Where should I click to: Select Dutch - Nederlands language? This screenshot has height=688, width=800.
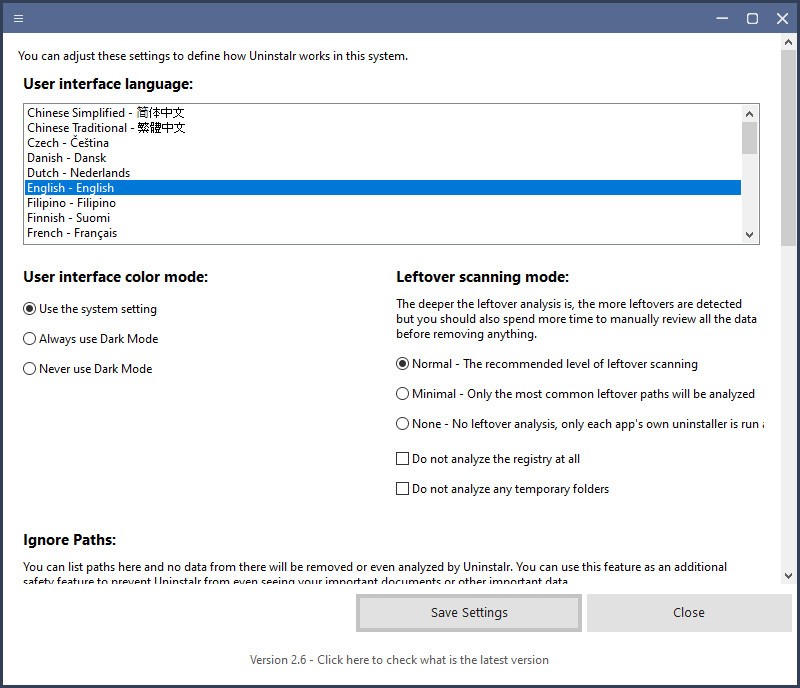pos(383,173)
